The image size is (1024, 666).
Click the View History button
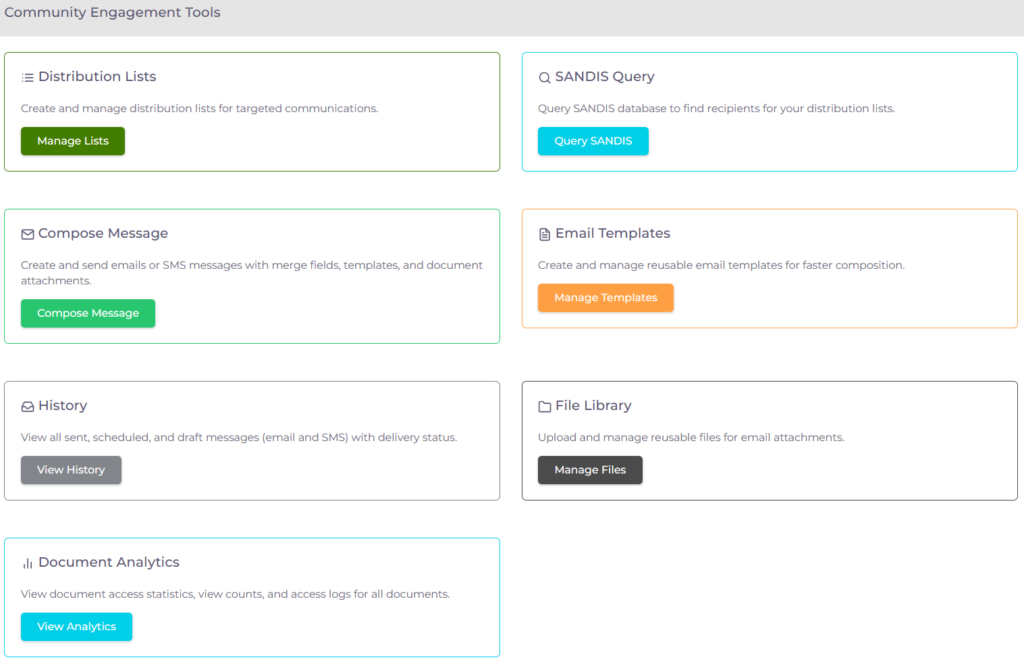[71, 470]
